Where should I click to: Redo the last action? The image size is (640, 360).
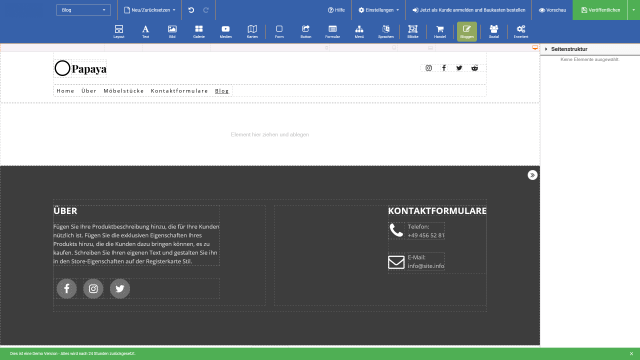click(206, 10)
